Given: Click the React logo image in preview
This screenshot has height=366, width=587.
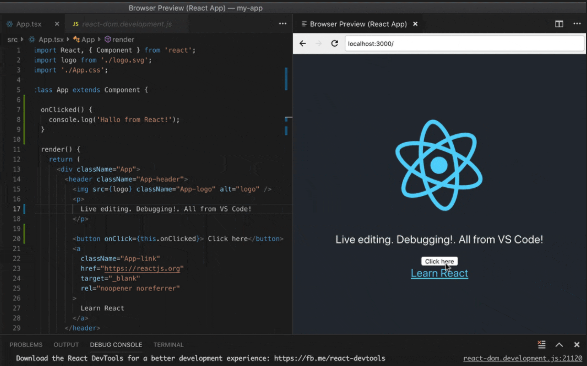Looking at the screenshot, I should click(x=439, y=165).
